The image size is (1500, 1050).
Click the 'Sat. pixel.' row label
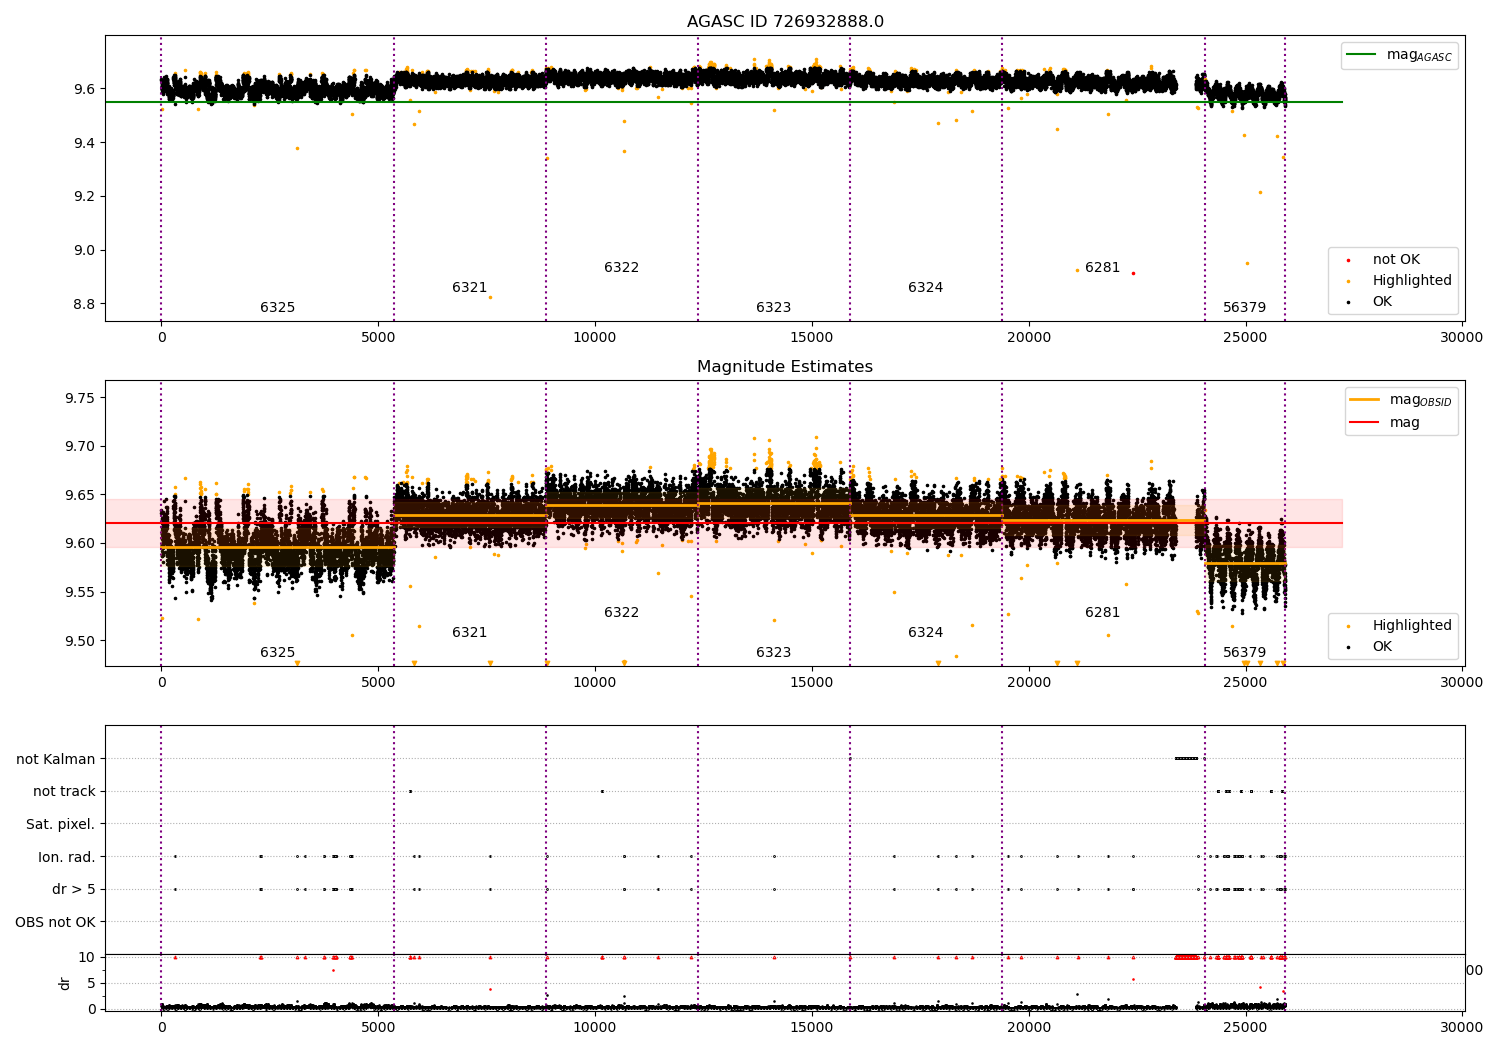[61, 825]
